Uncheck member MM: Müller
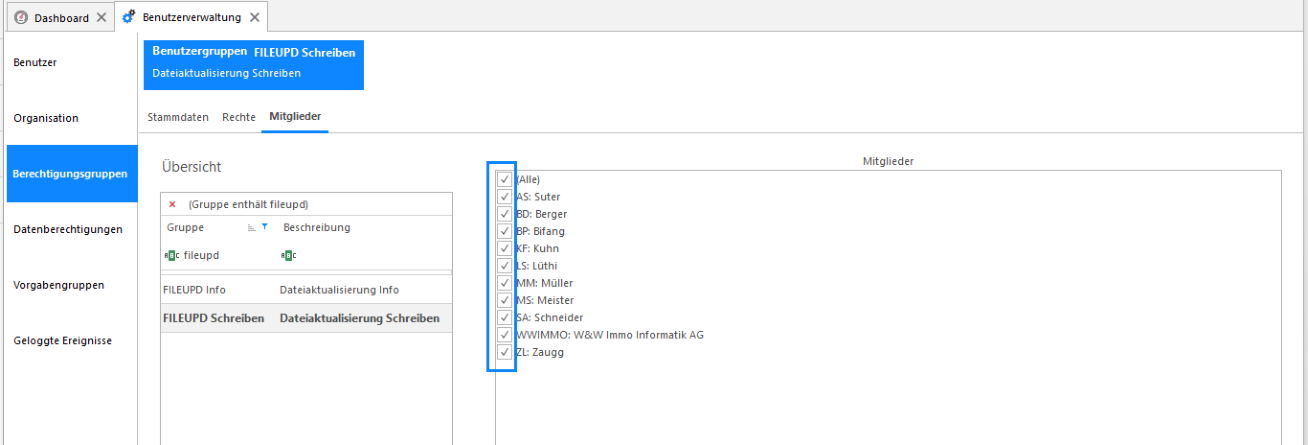The width and height of the screenshot is (1308, 445). click(x=504, y=283)
